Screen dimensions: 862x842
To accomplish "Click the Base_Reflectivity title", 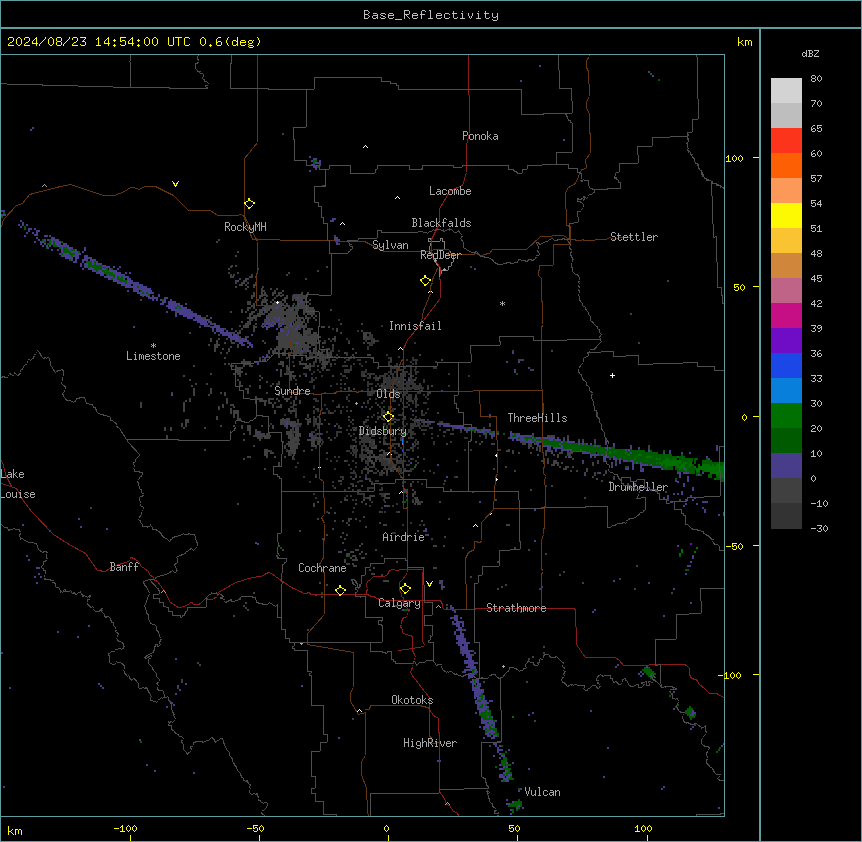I will (431, 15).
